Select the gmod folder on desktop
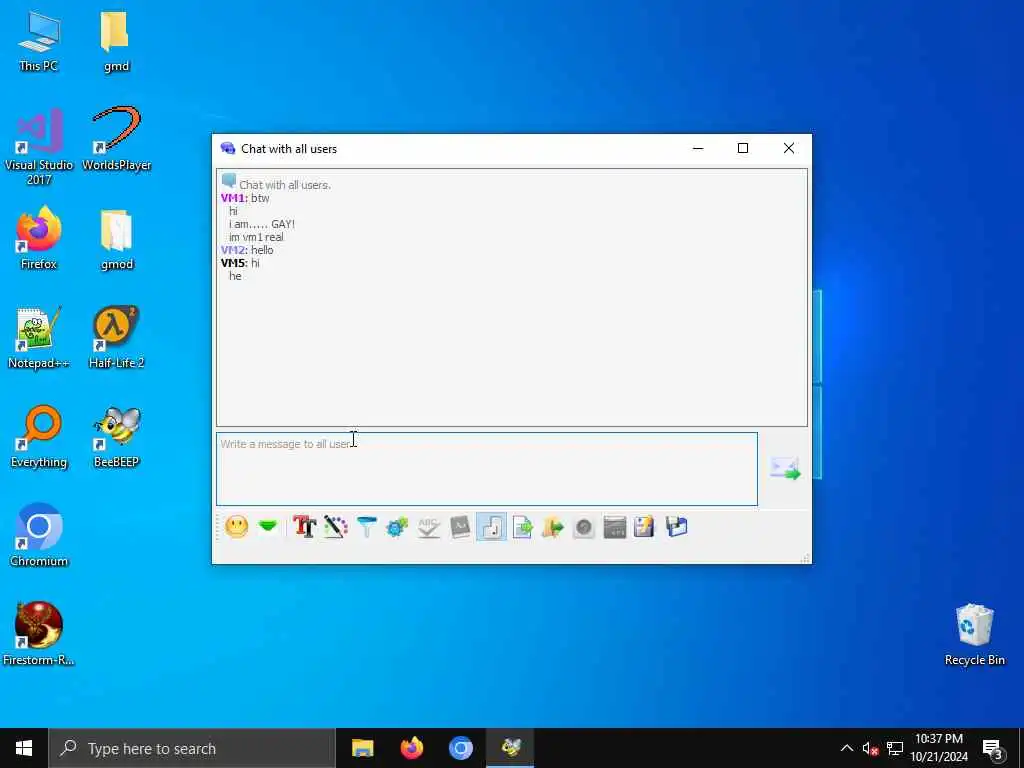1024x768 pixels. [116, 238]
